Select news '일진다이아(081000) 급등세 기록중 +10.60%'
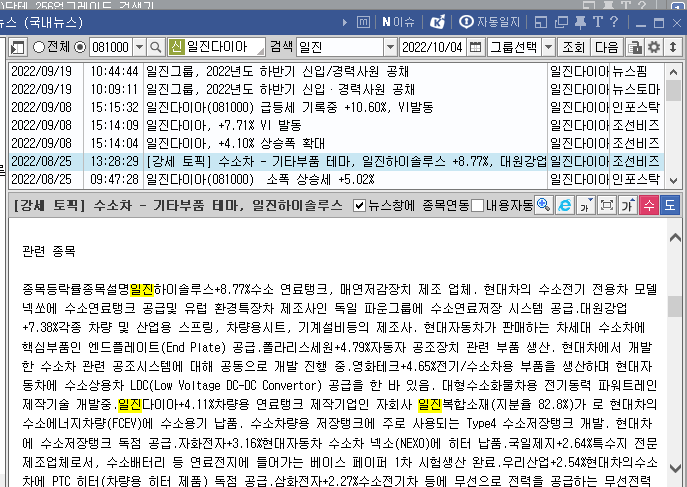Viewport: 687px width, 487px height. (x=290, y=107)
